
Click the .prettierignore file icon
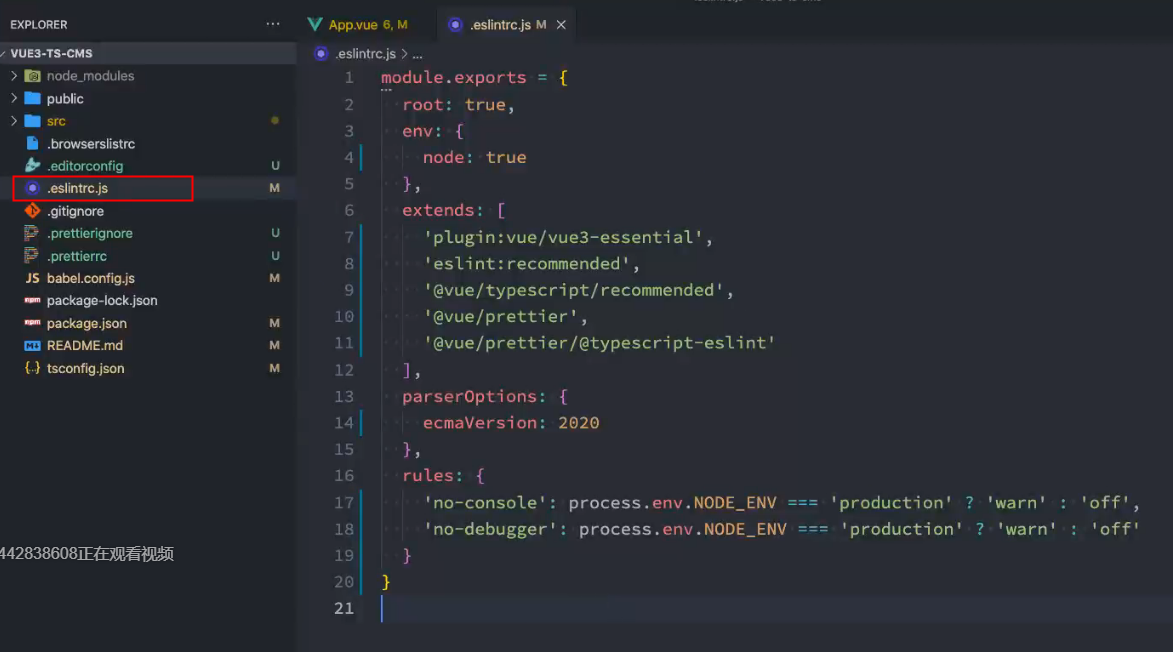click(31, 233)
